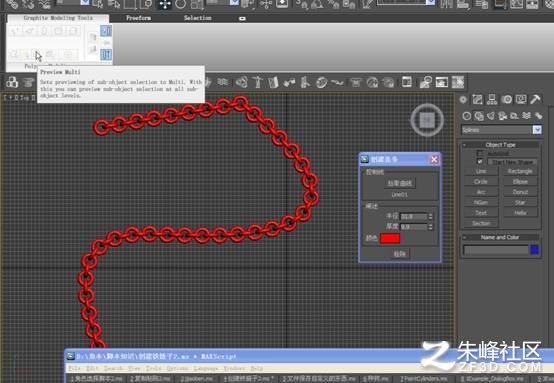Screen dimensions: 554x383
Task: Toggle Angle Snap in main toolbar
Action: pyautogui.click(x=318, y=4)
